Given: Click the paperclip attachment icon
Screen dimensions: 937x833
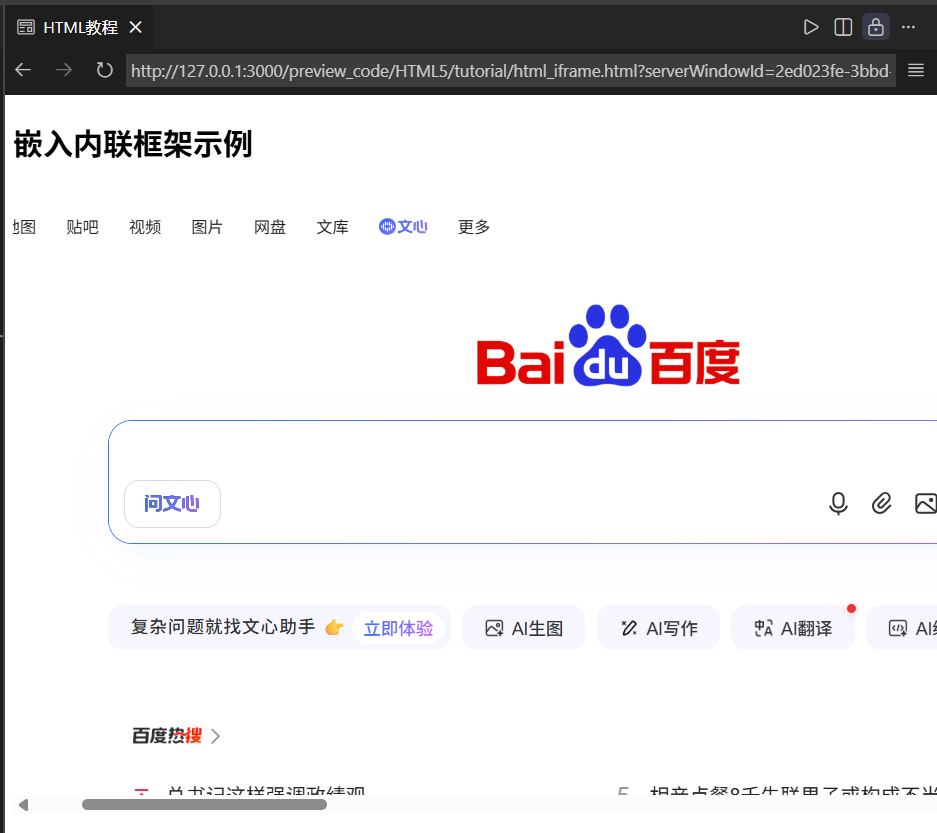Looking at the screenshot, I should (881, 504).
